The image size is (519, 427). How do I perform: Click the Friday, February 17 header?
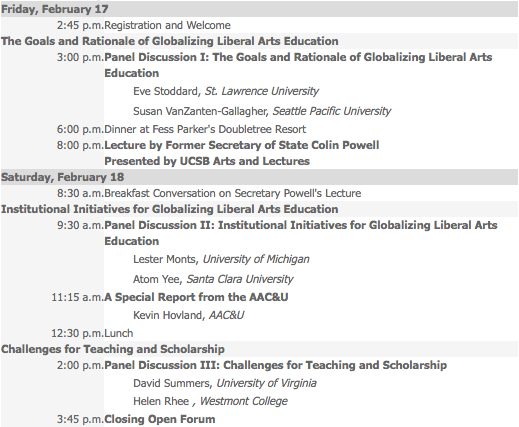coord(55,9)
